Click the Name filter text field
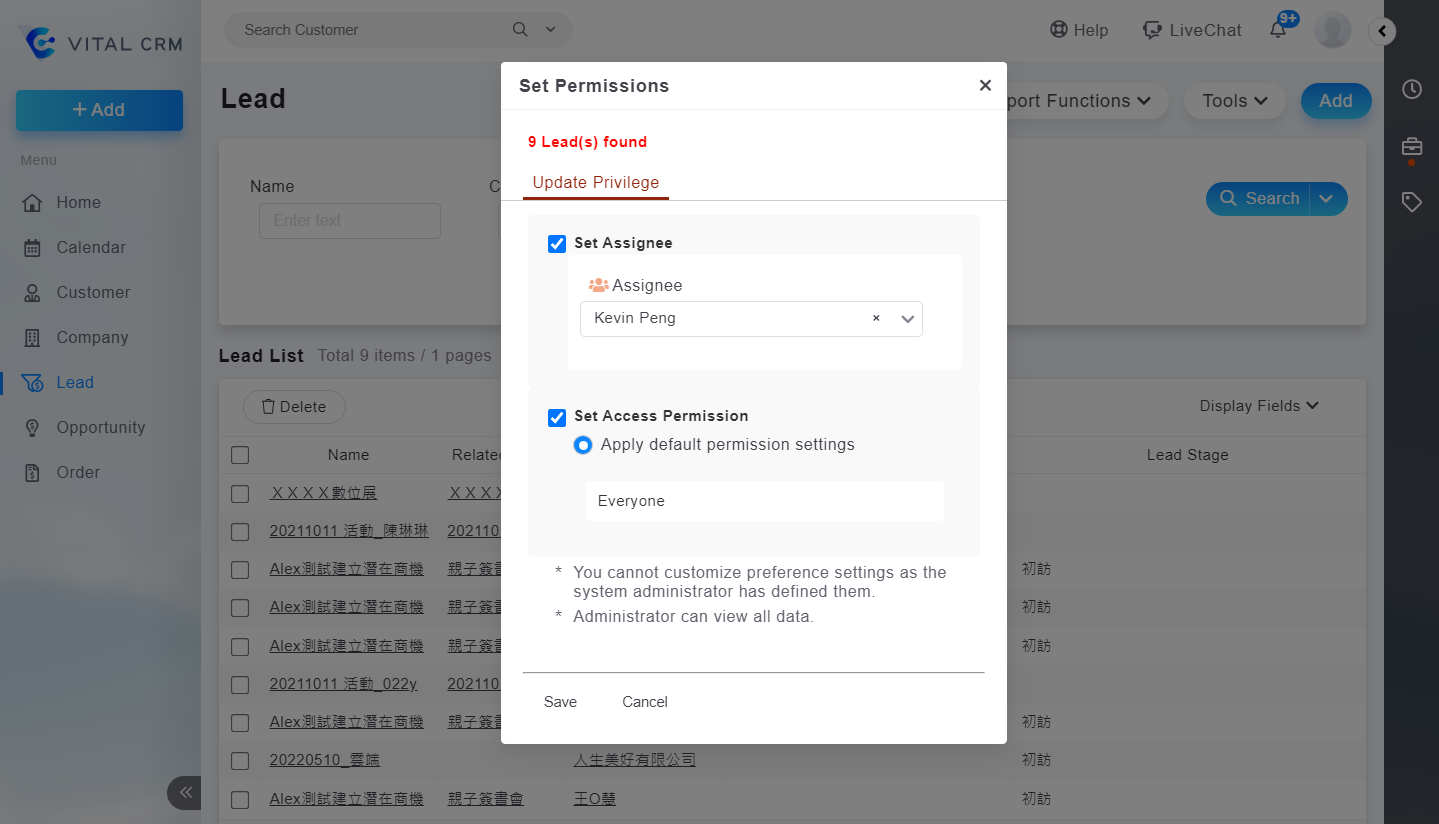The width and height of the screenshot is (1439, 824). (x=349, y=221)
